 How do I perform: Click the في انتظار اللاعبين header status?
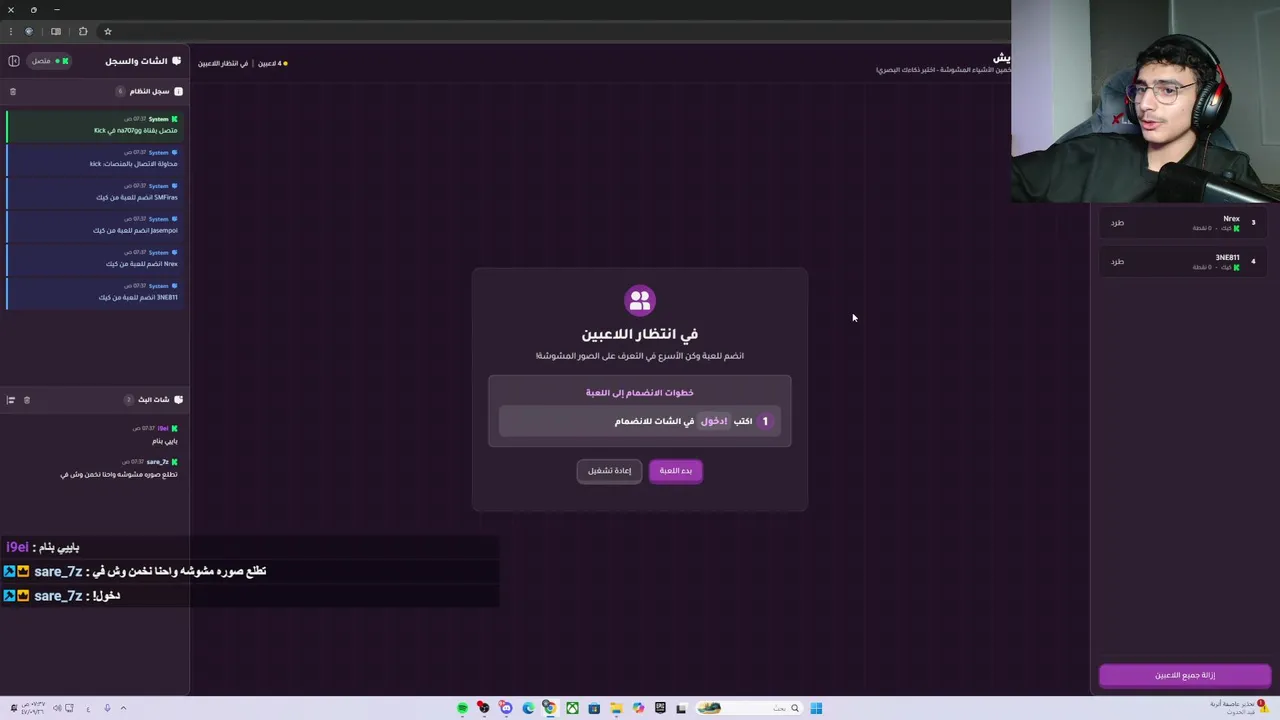pos(222,63)
